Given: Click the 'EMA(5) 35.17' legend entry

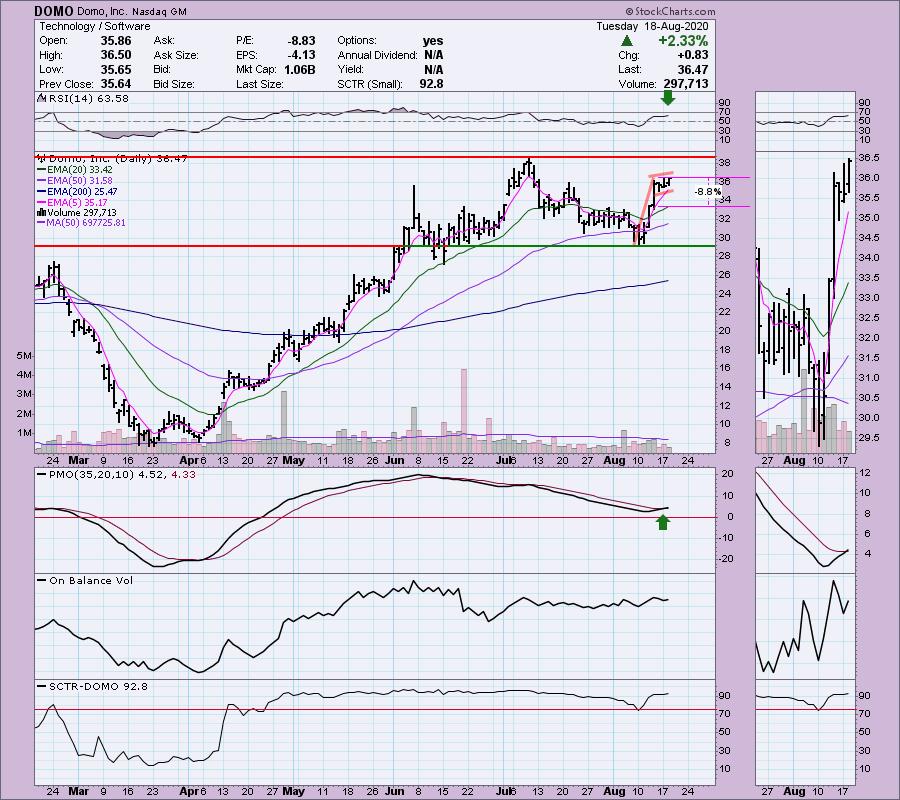Looking at the screenshot, I should (x=77, y=203).
